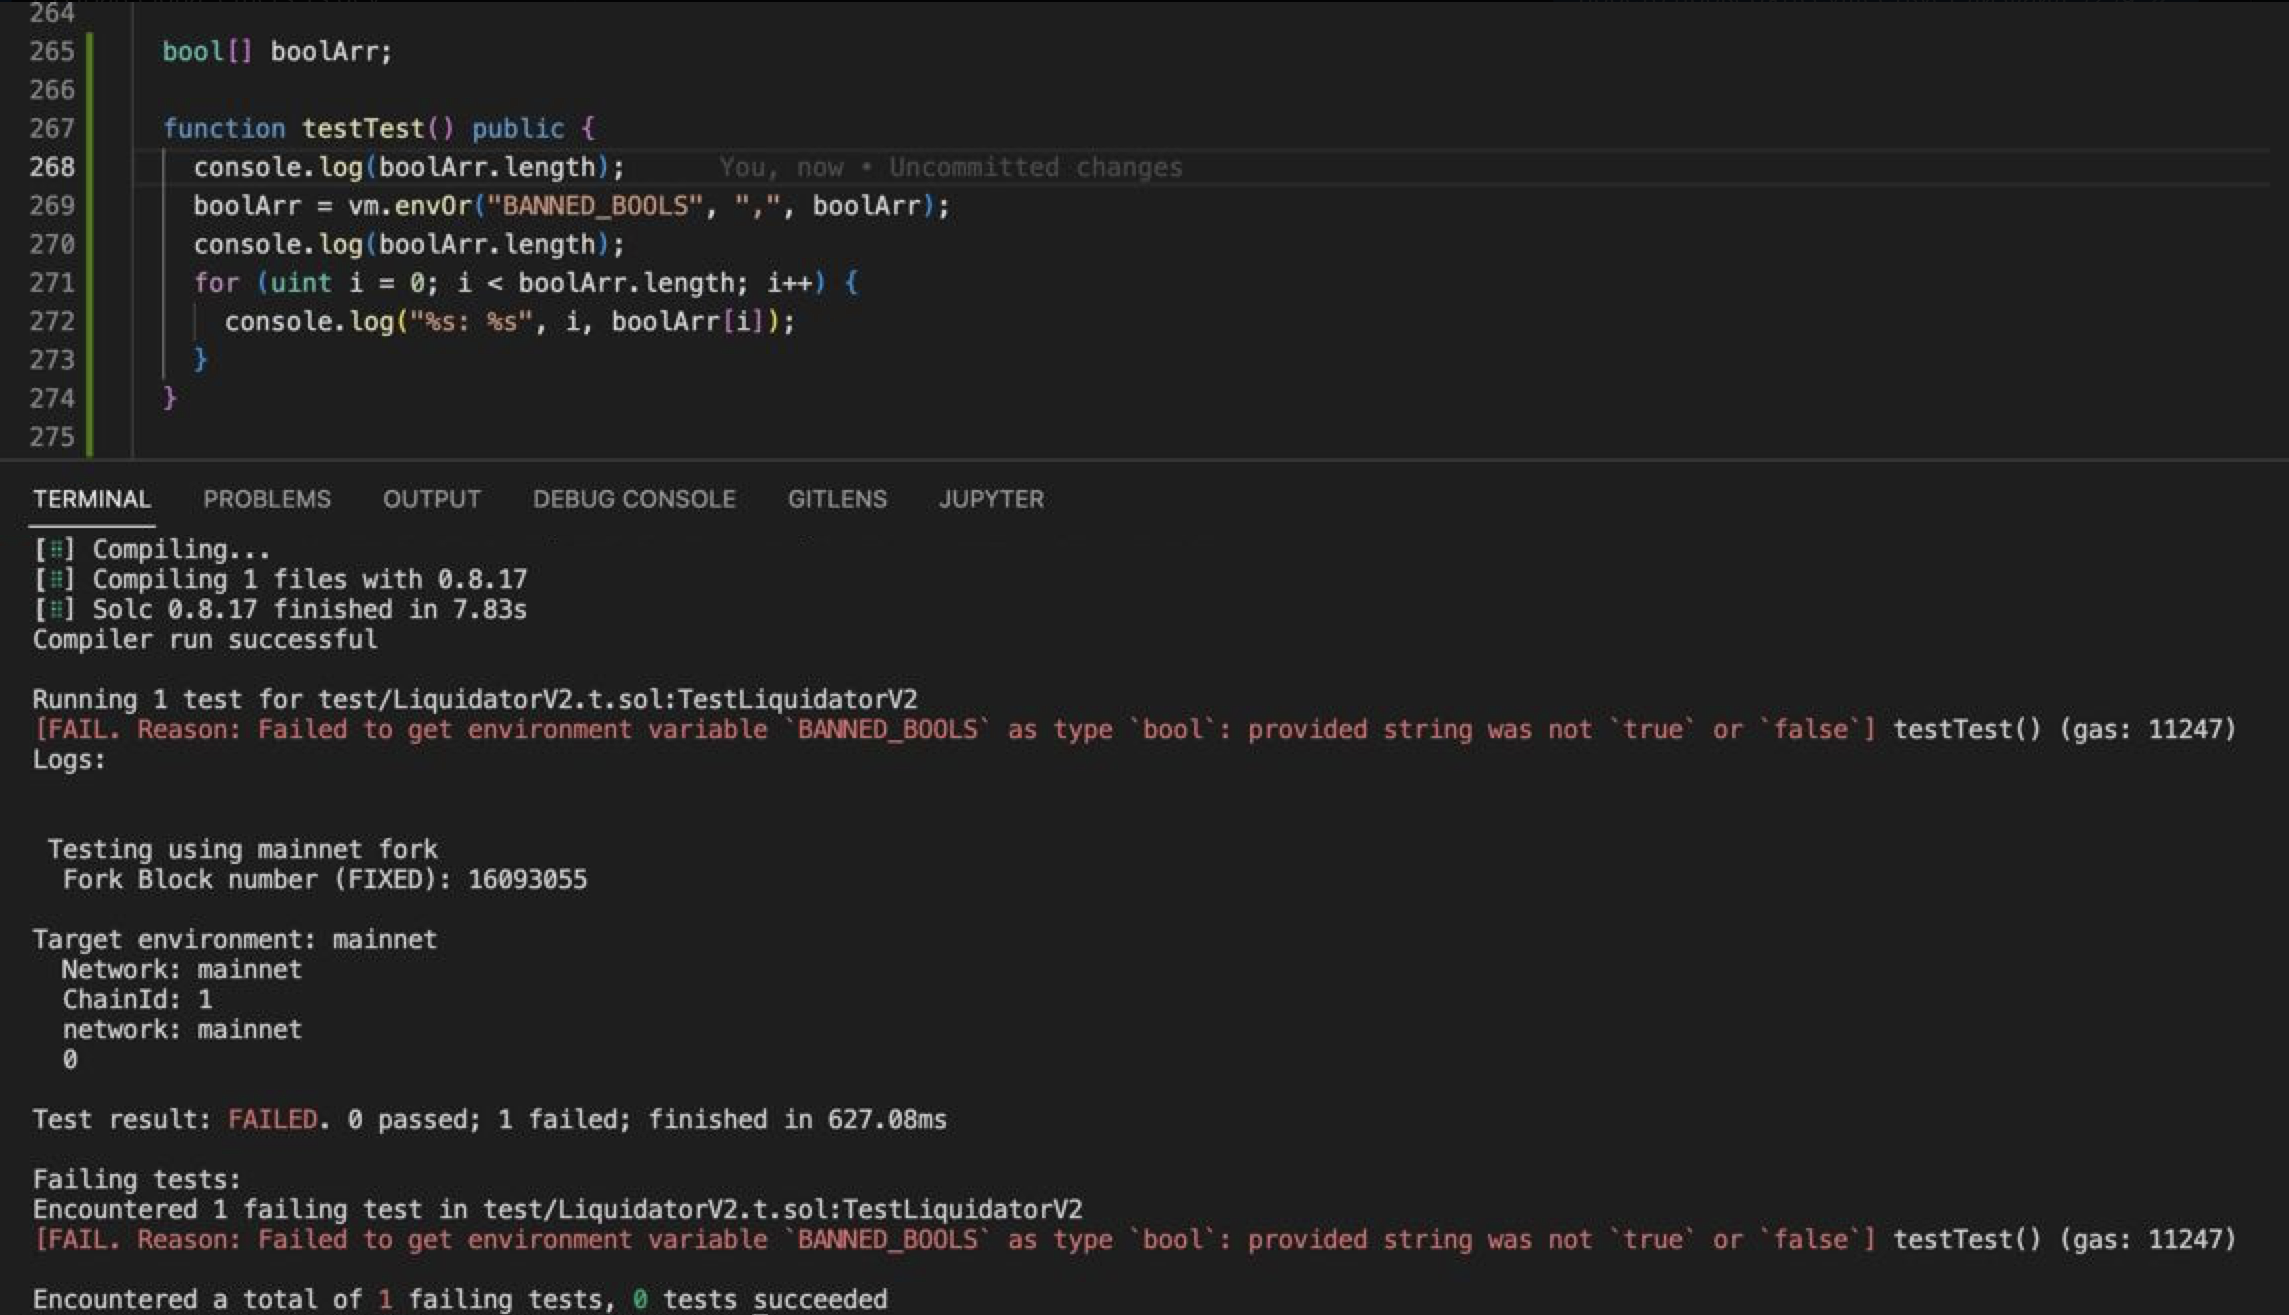
Task: Click the "Uncommitted changes" GitLens blame annotation
Action: pyautogui.click(x=1035, y=167)
